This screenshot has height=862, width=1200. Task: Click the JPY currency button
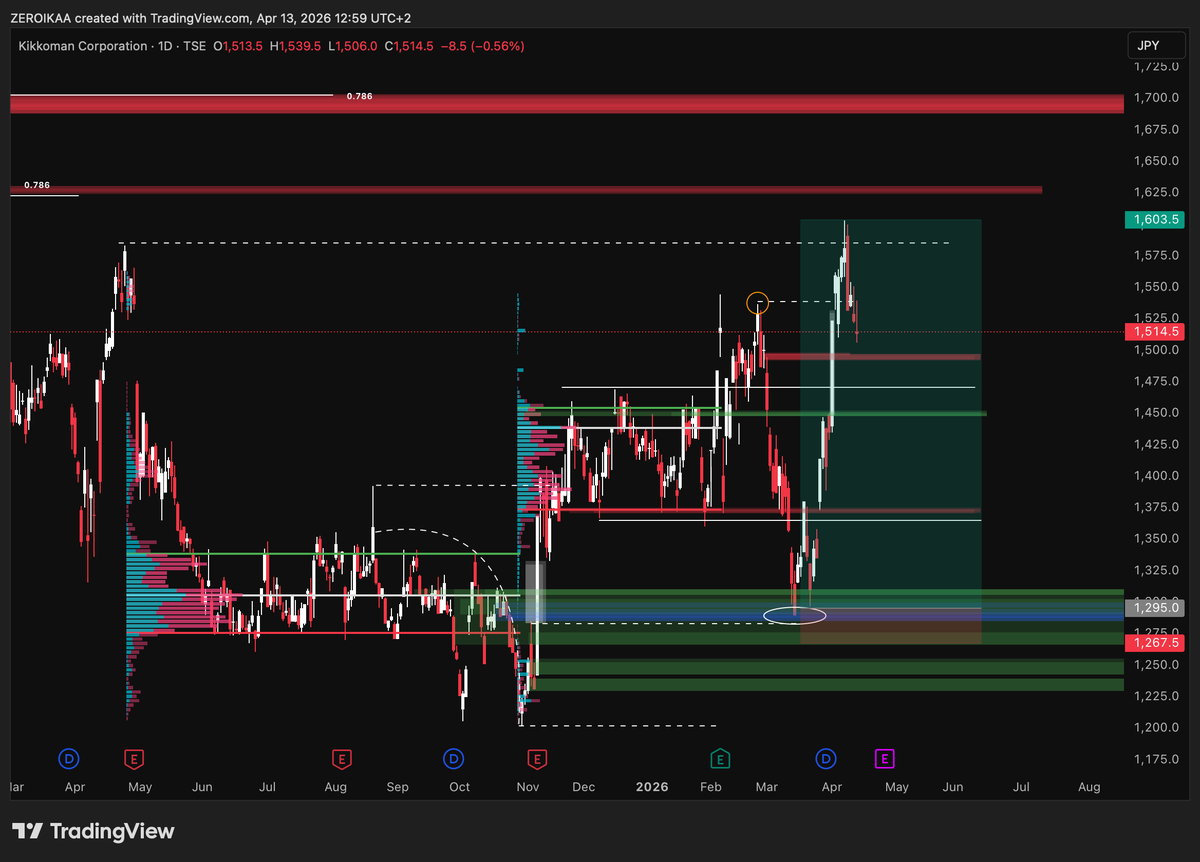click(x=1156, y=46)
